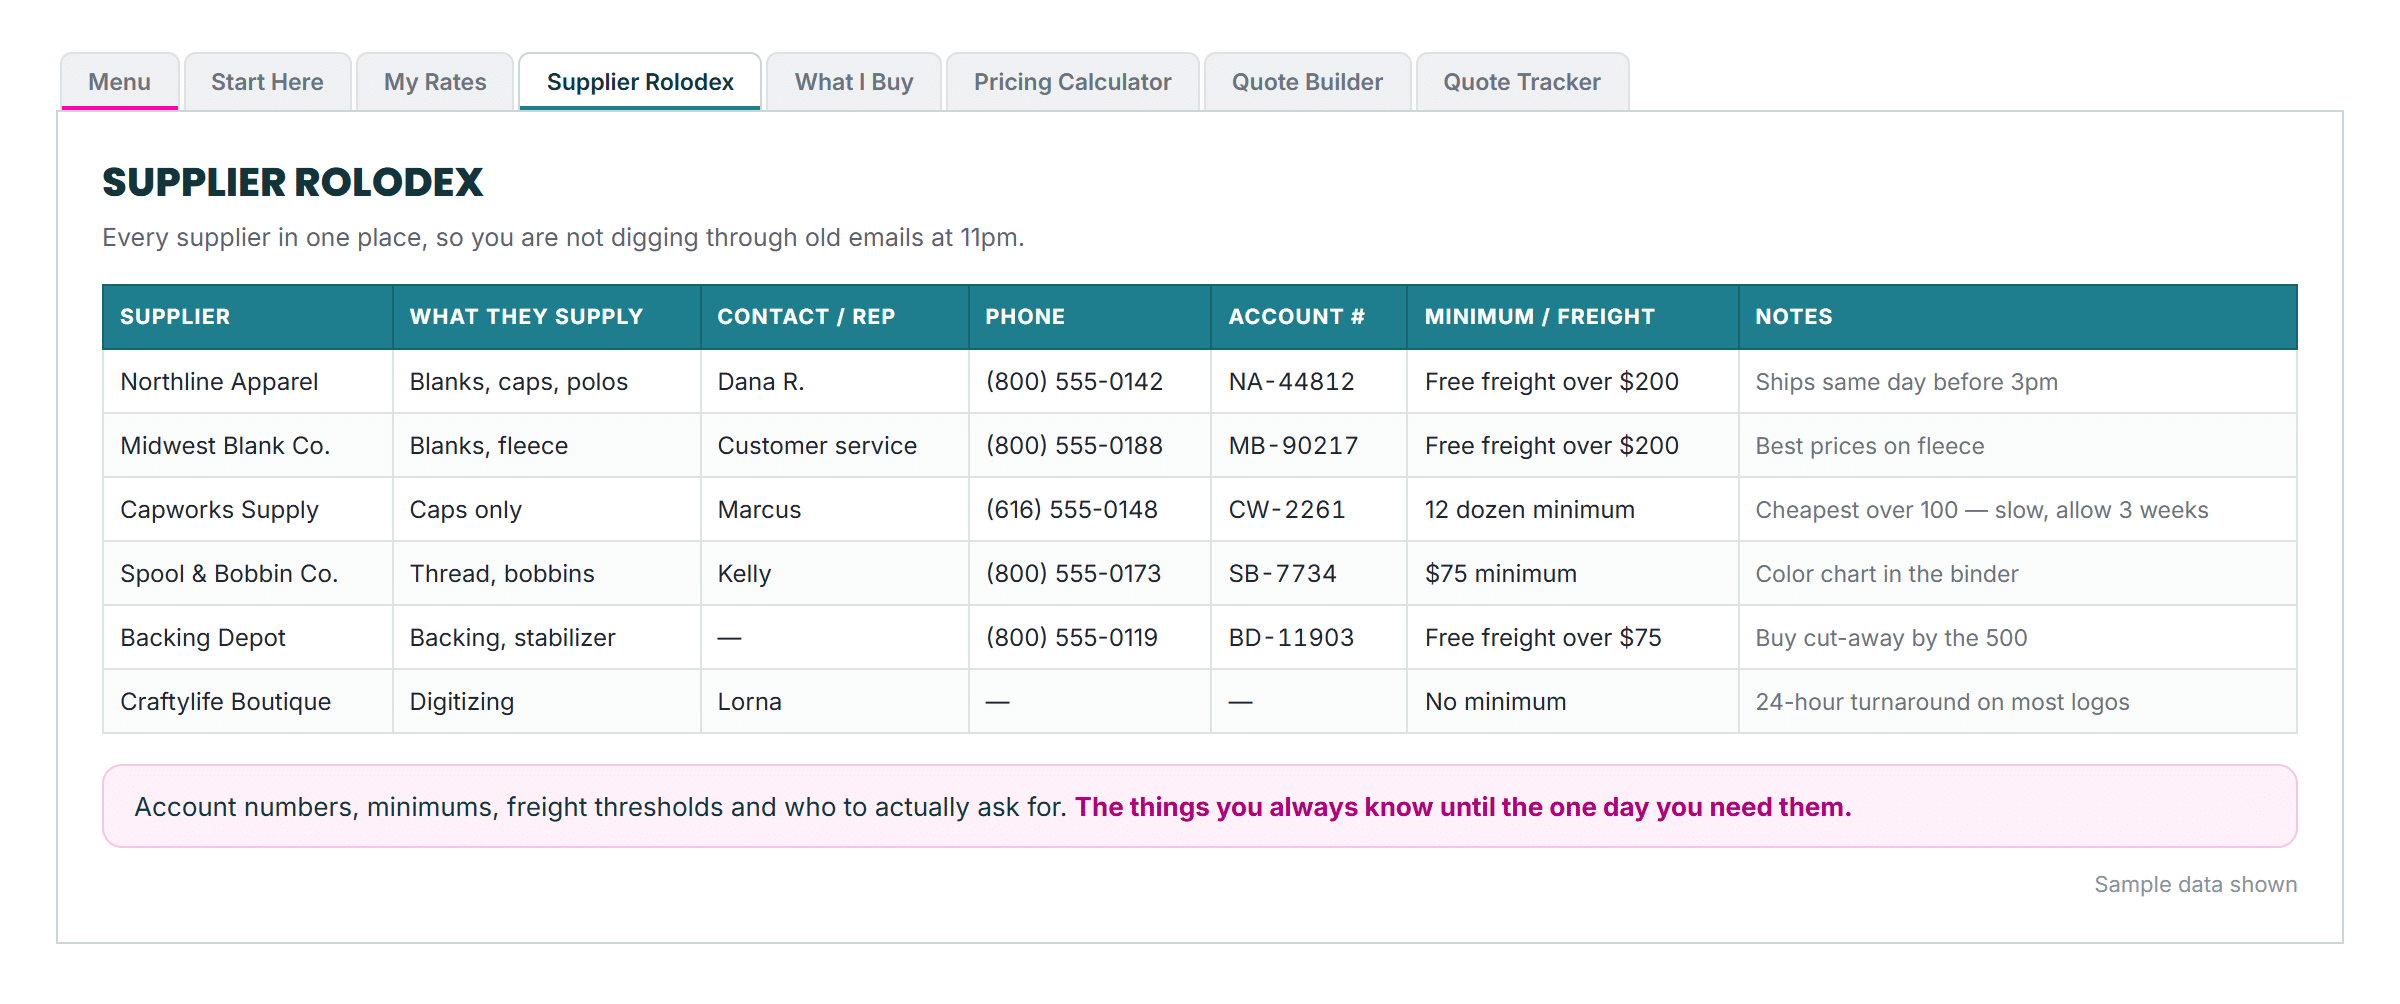Click Midwest Blank's Free freight over $200 cell

tap(1573, 446)
